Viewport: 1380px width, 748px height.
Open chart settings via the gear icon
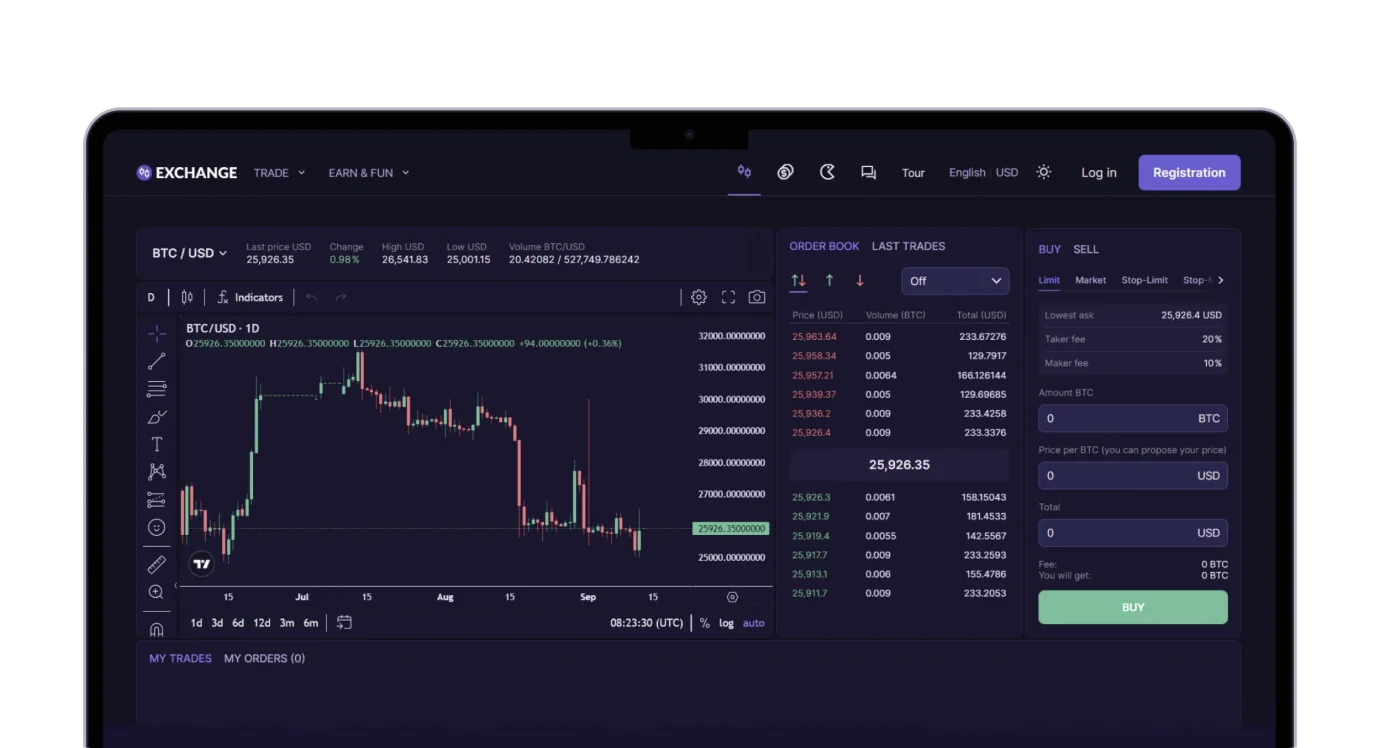(698, 296)
